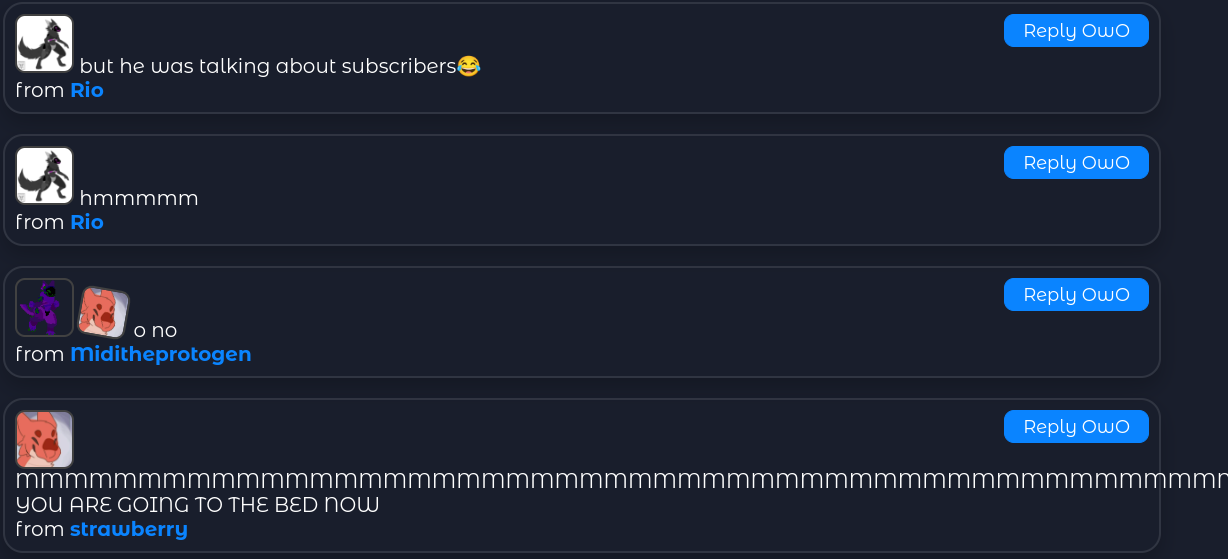This screenshot has height=559, width=1228.
Task: Open Rio's profile from the subscribers message
Action: coord(87,91)
